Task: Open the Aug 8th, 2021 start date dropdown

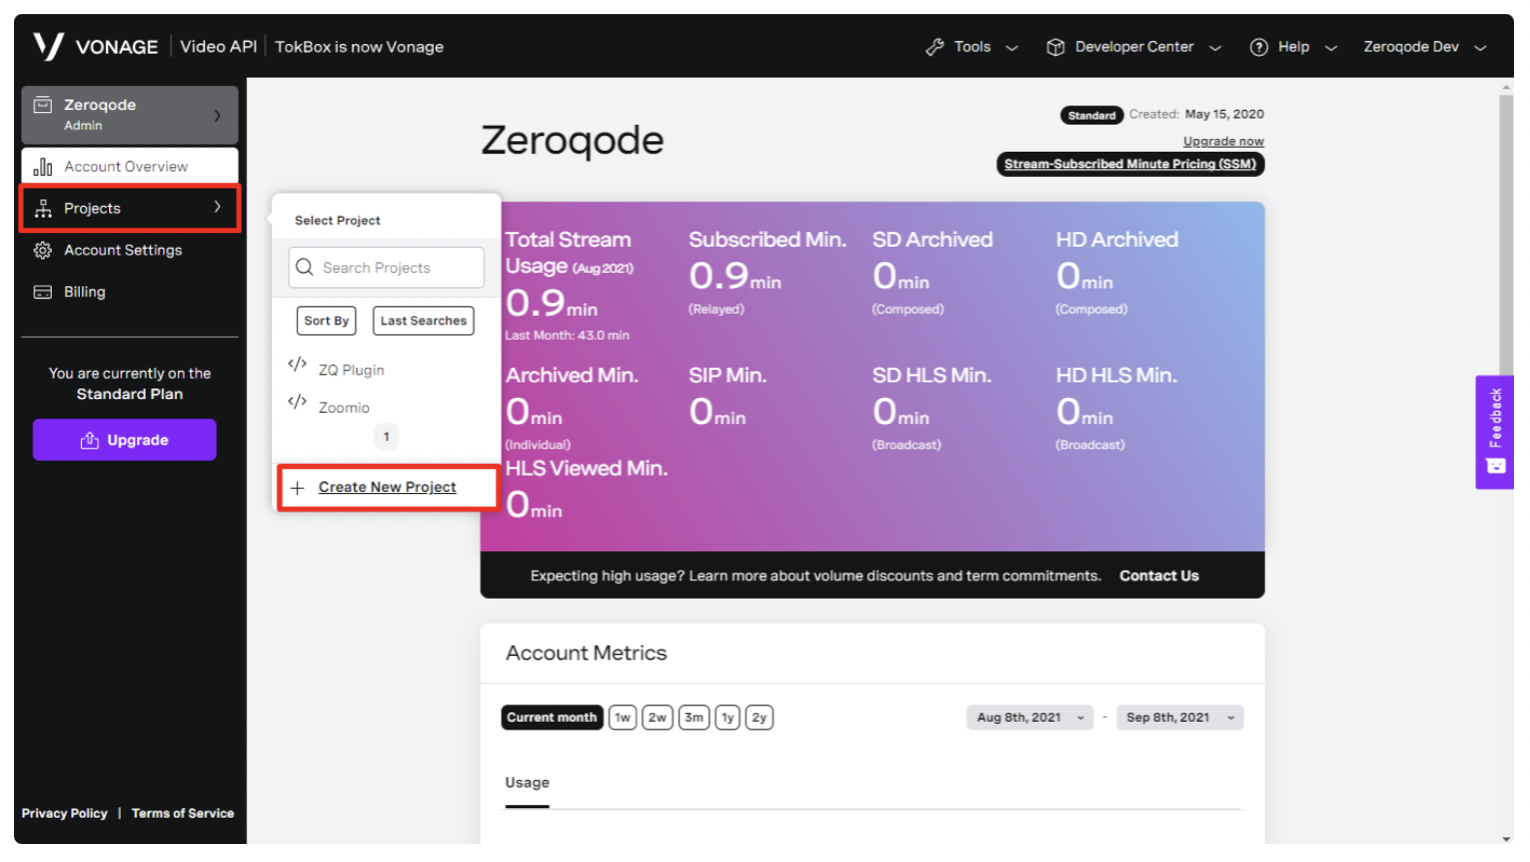Action: 1029,718
